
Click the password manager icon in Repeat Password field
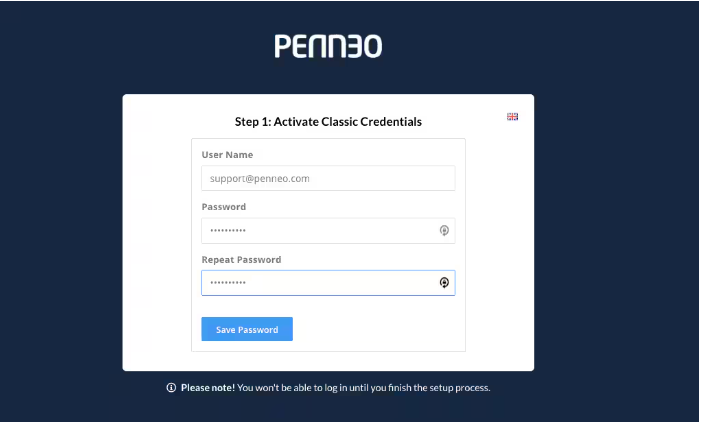pos(444,283)
